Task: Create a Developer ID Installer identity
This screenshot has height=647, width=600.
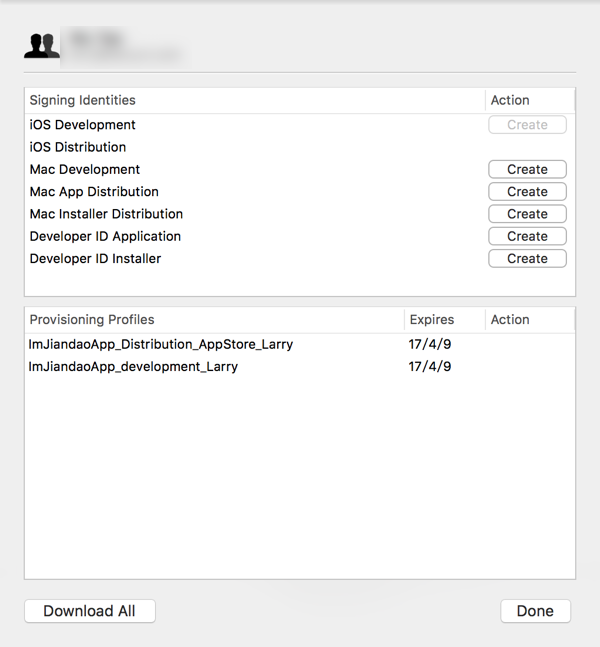Action: click(527, 258)
